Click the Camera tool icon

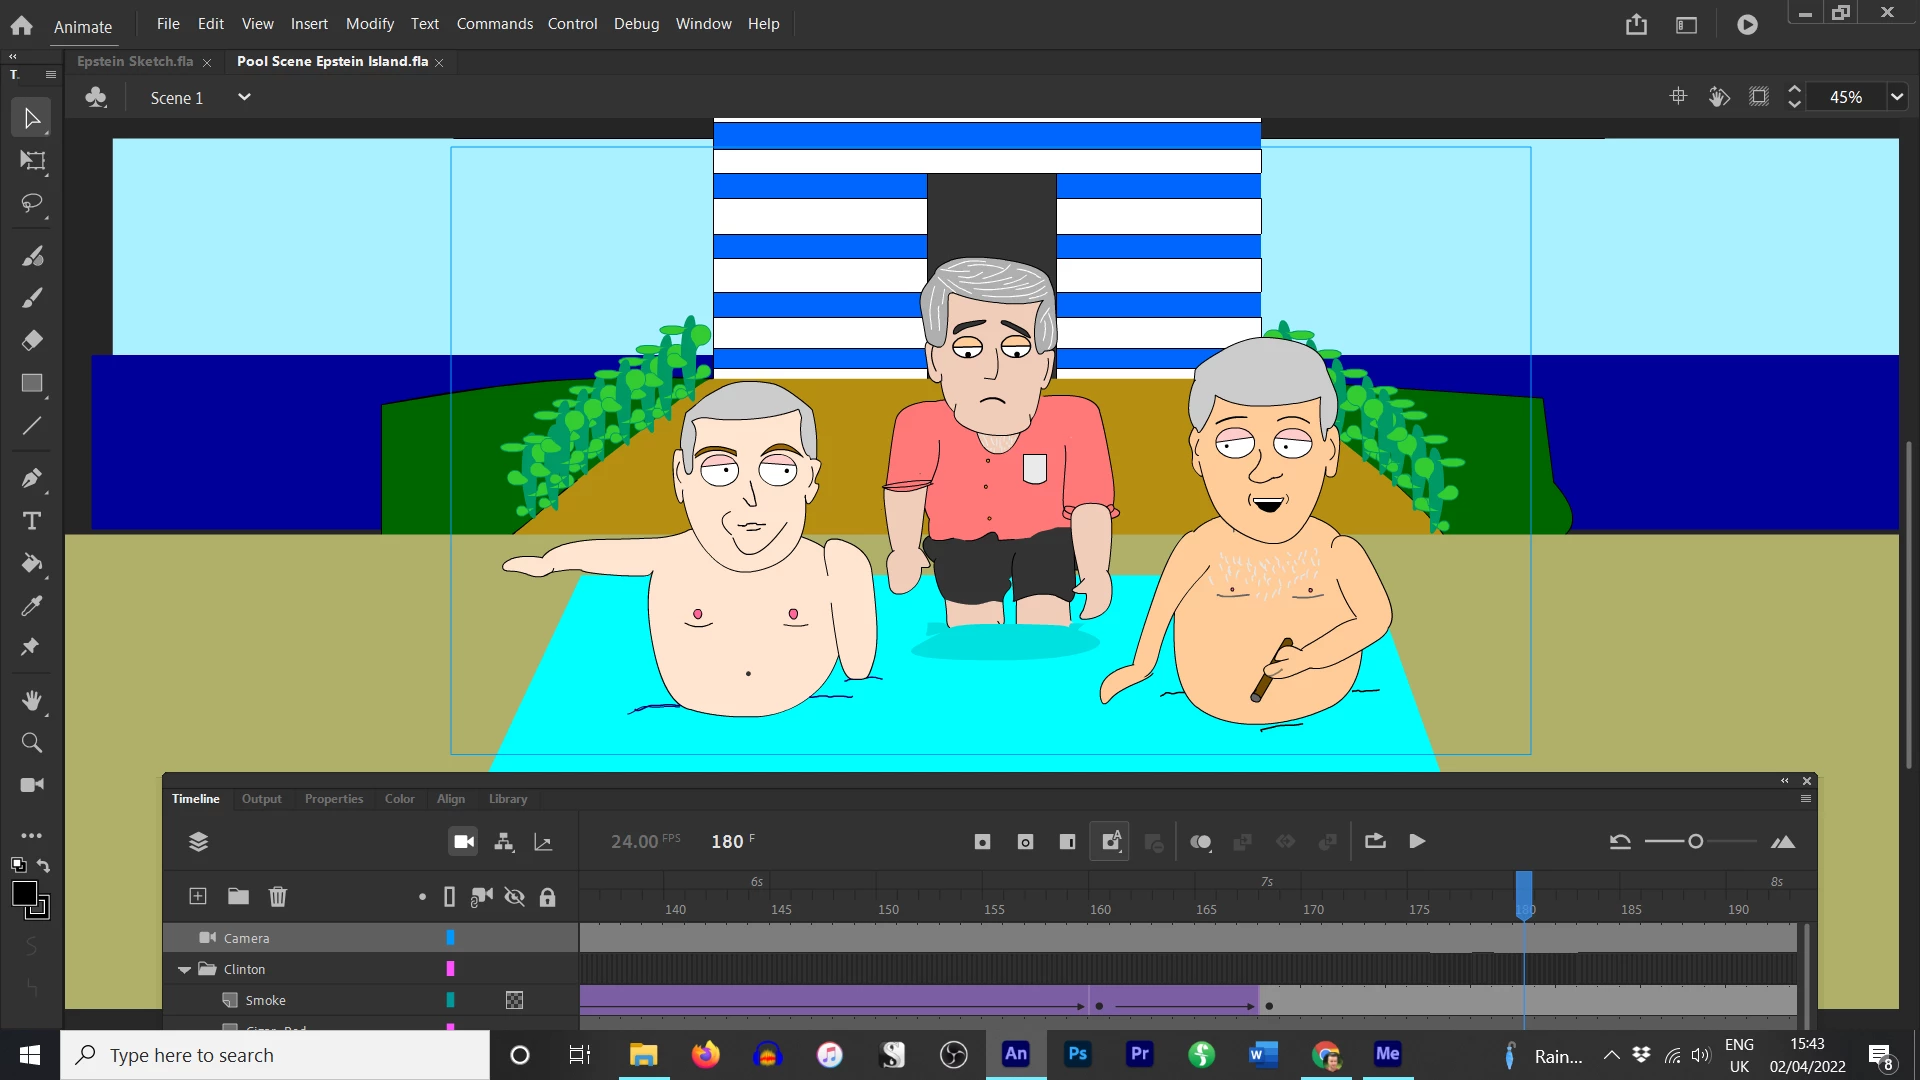pyautogui.click(x=32, y=785)
